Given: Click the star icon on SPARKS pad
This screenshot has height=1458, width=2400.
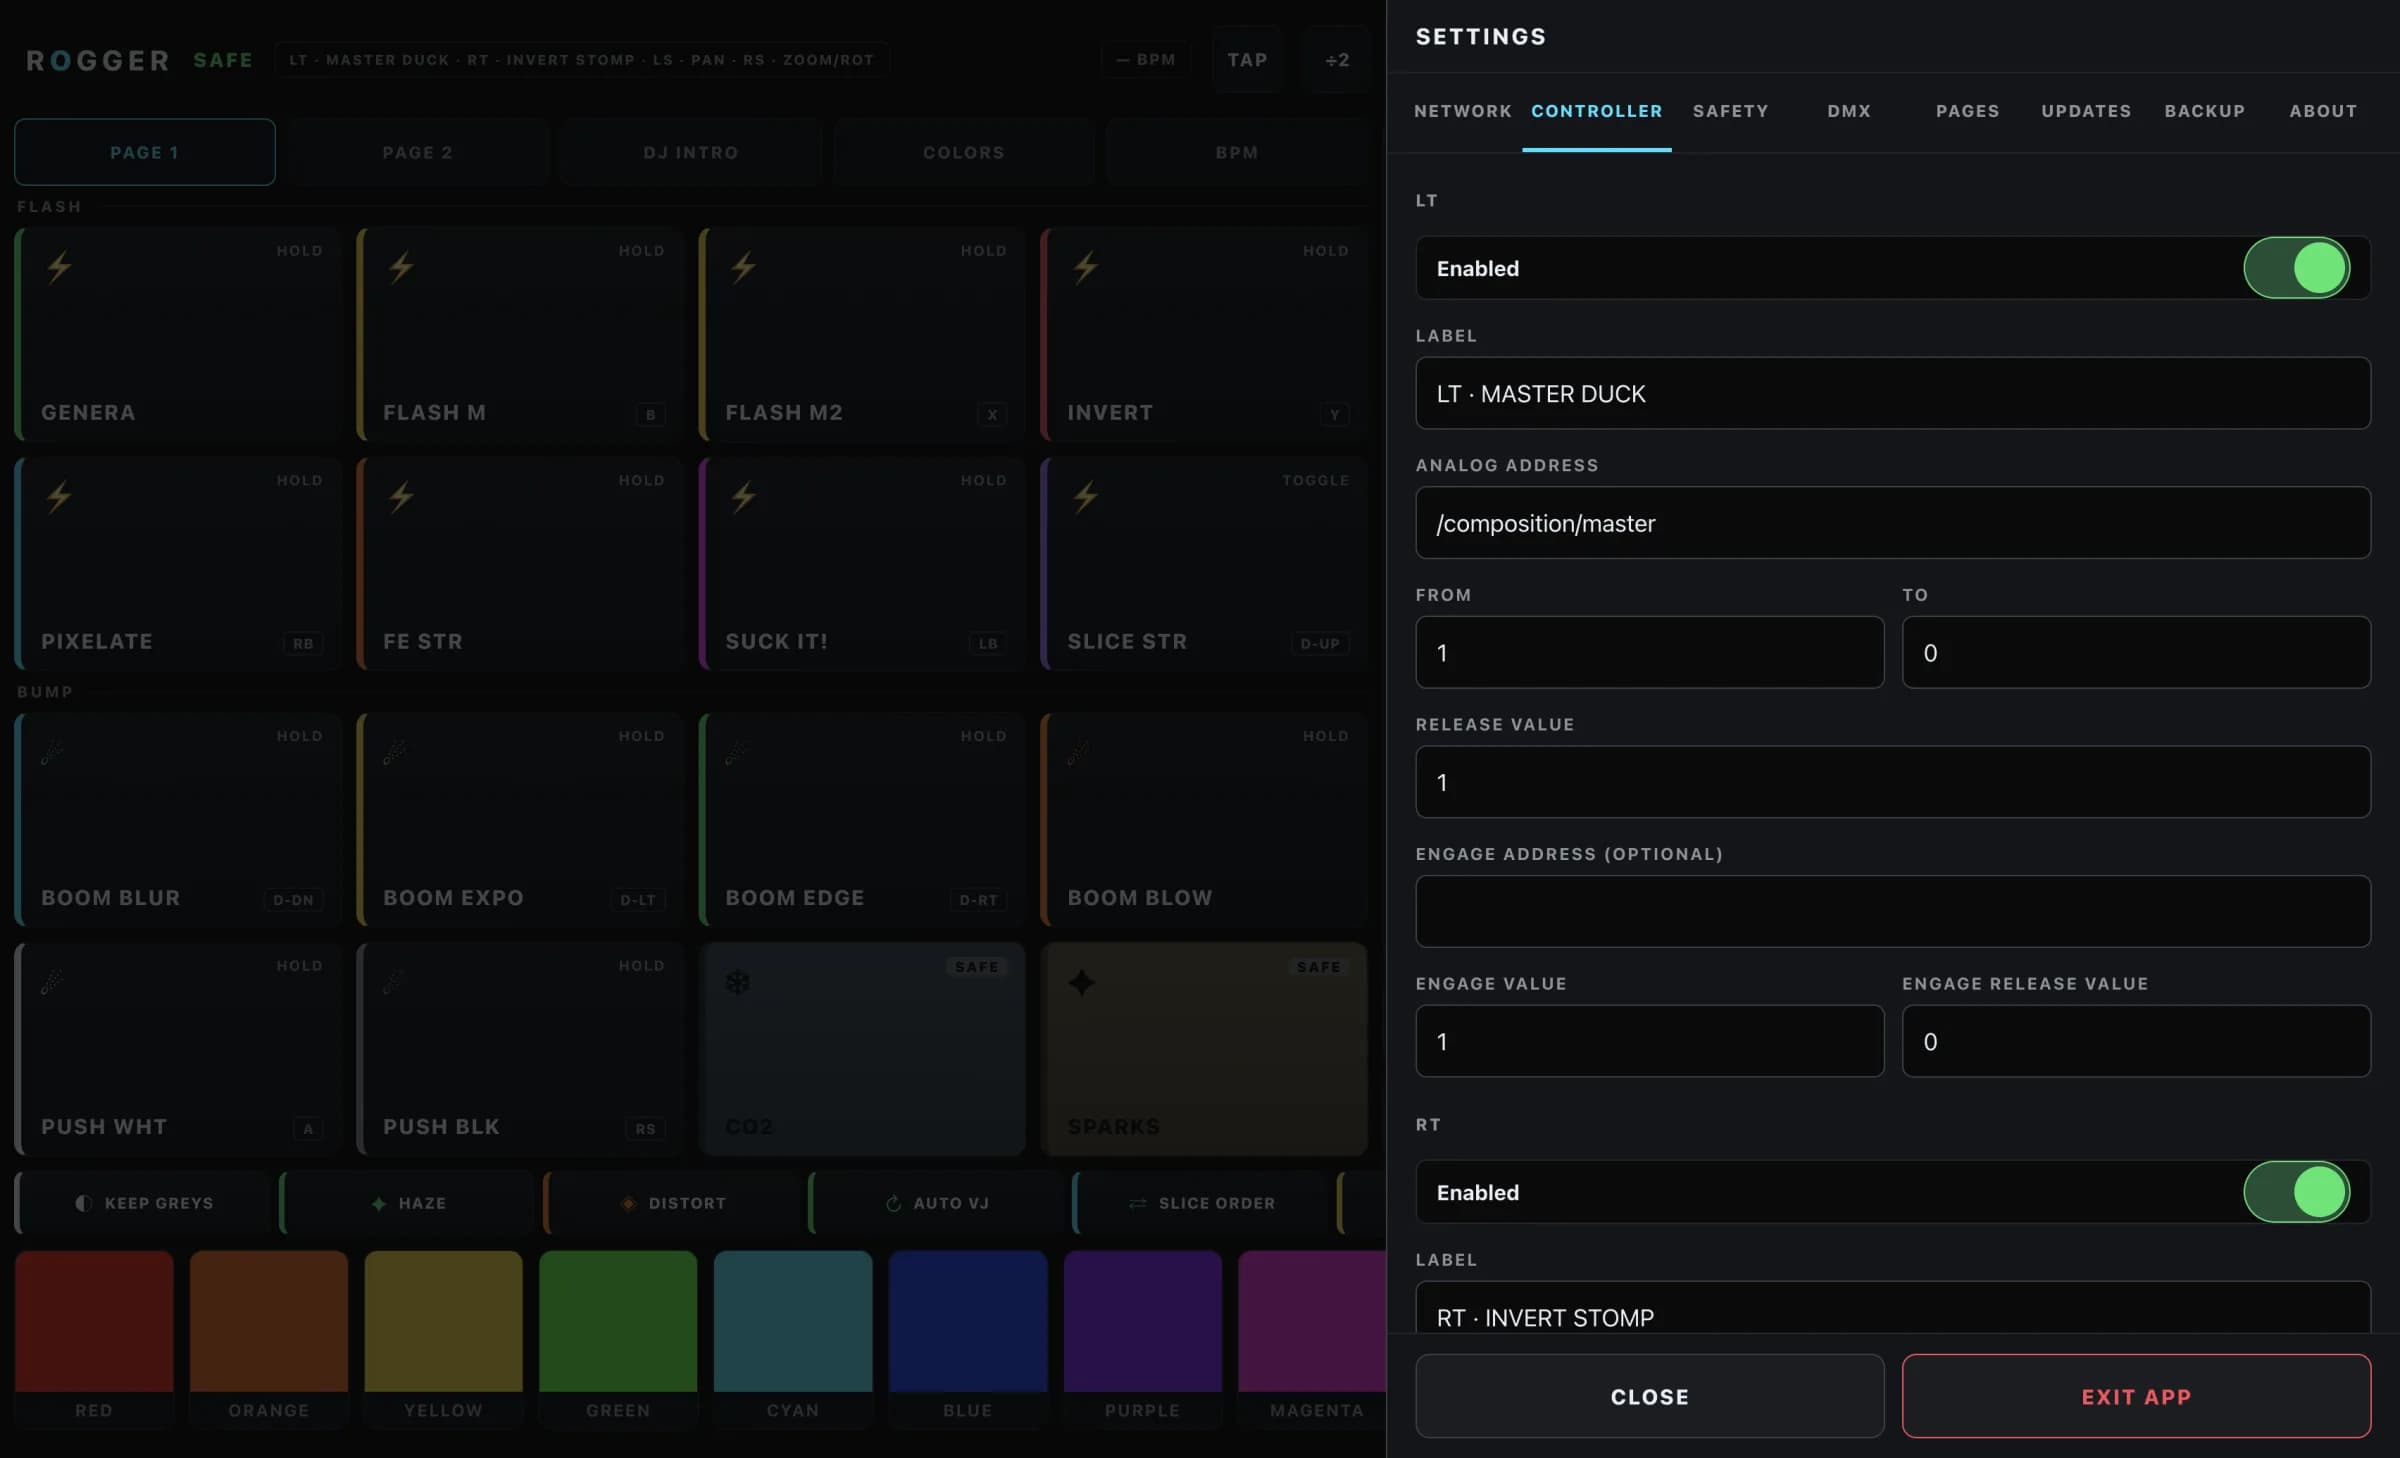Looking at the screenshot, I should [1081, 982].
